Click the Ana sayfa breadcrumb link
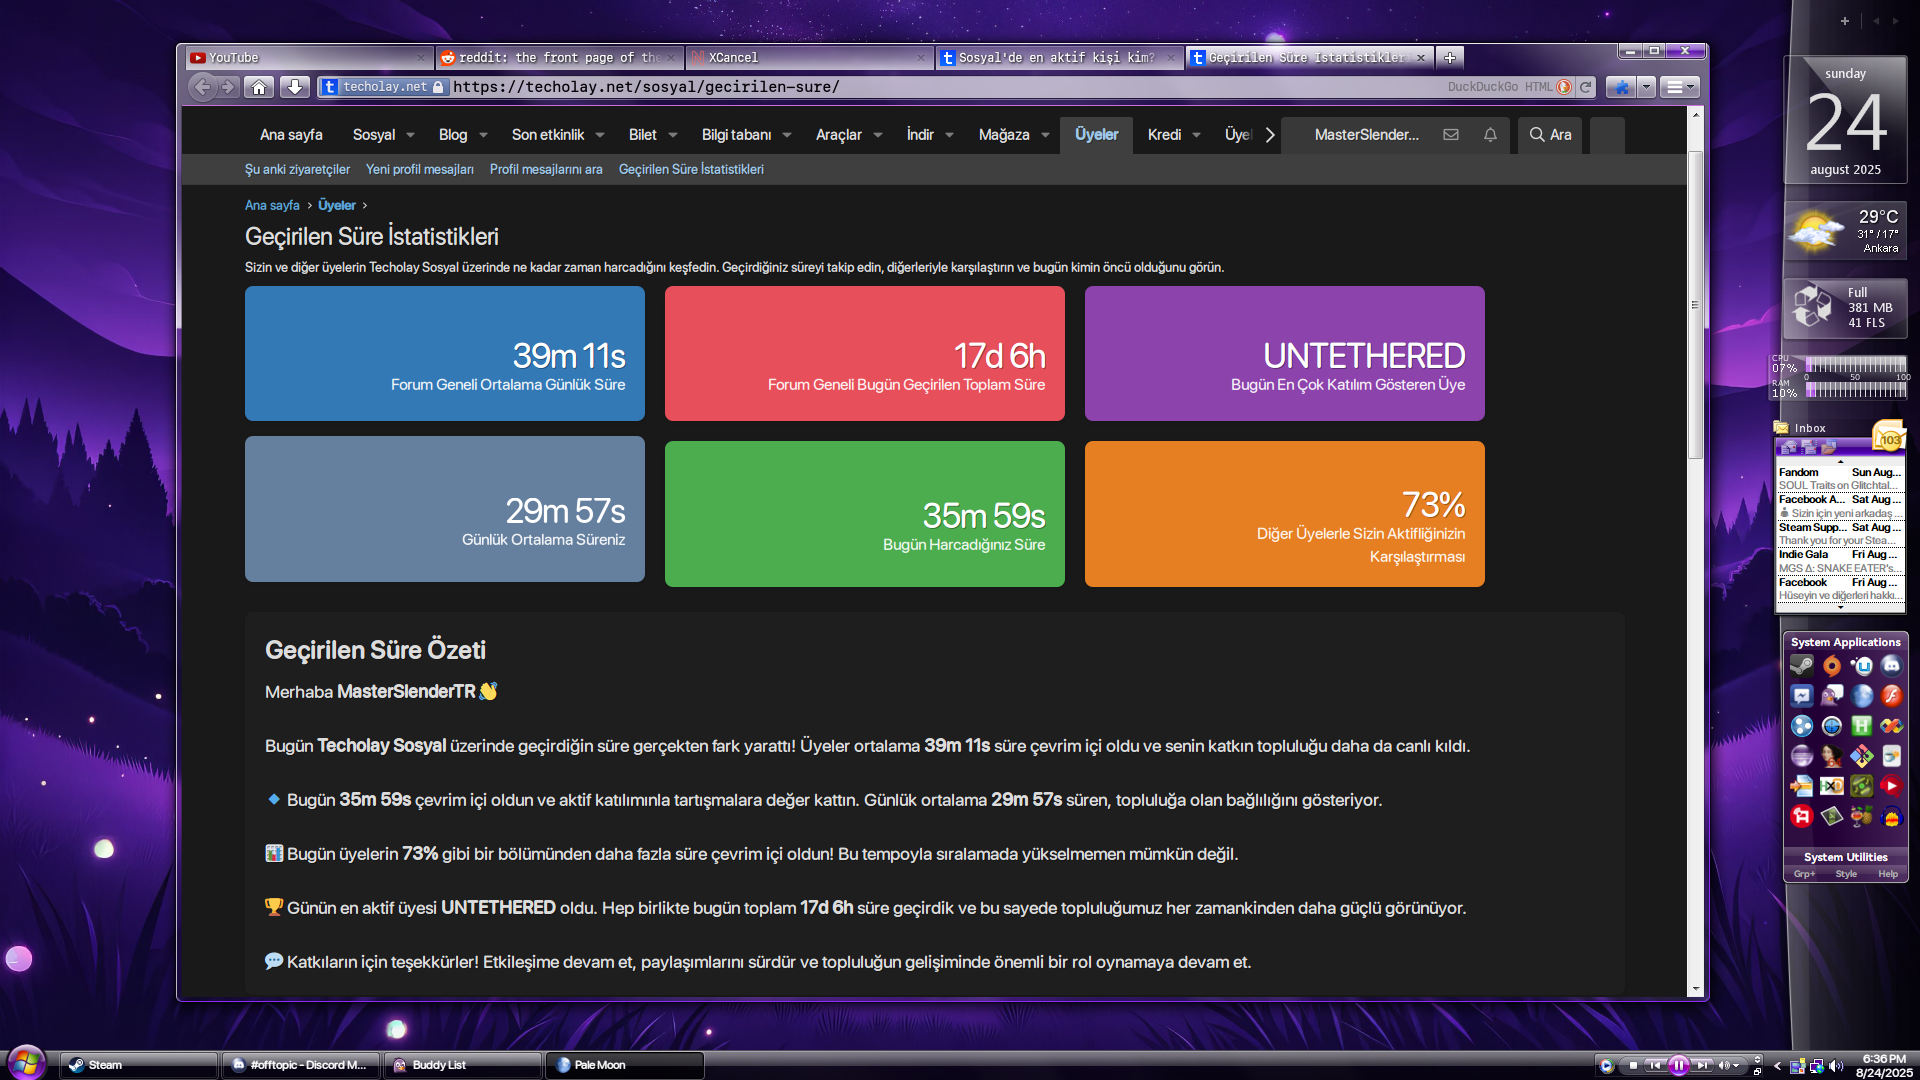Viewport: 1920px width, 1080px height. (272, 205)
